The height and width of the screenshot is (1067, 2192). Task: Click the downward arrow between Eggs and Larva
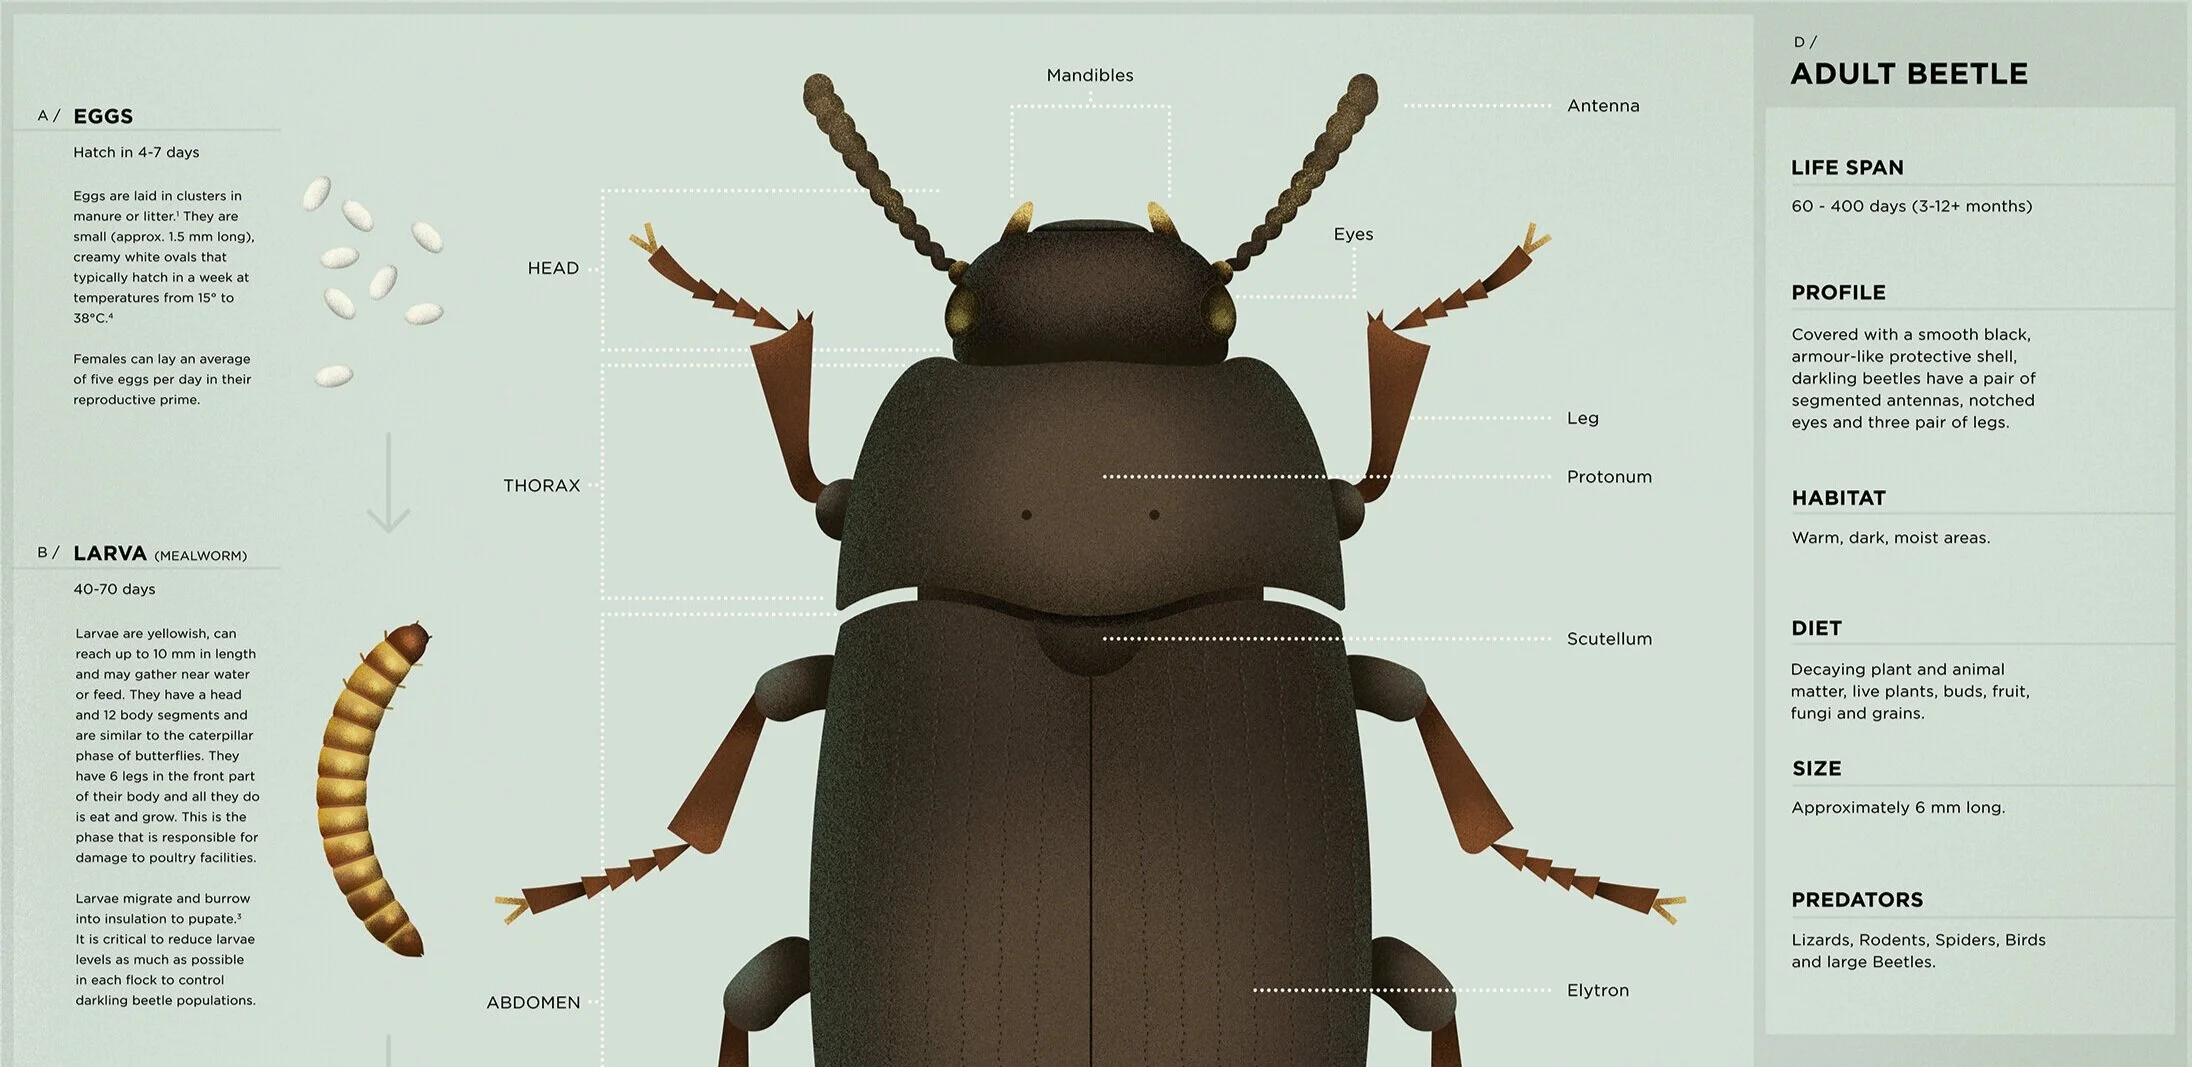(388, 482)
